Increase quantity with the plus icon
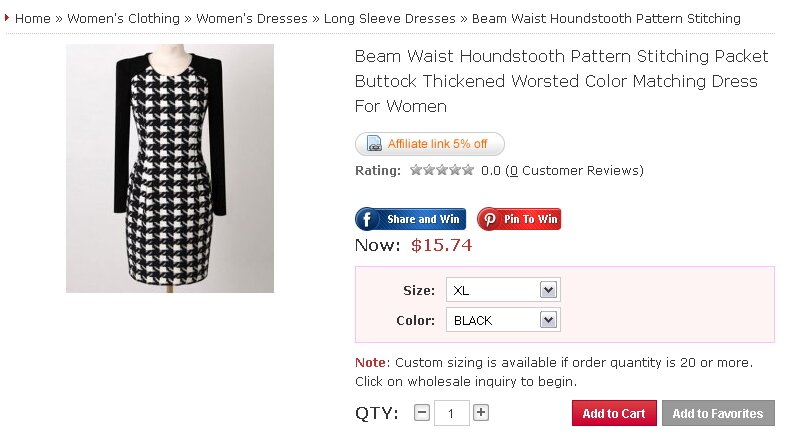This screenshot has height=432, width=806. click(x=481, y=412)
